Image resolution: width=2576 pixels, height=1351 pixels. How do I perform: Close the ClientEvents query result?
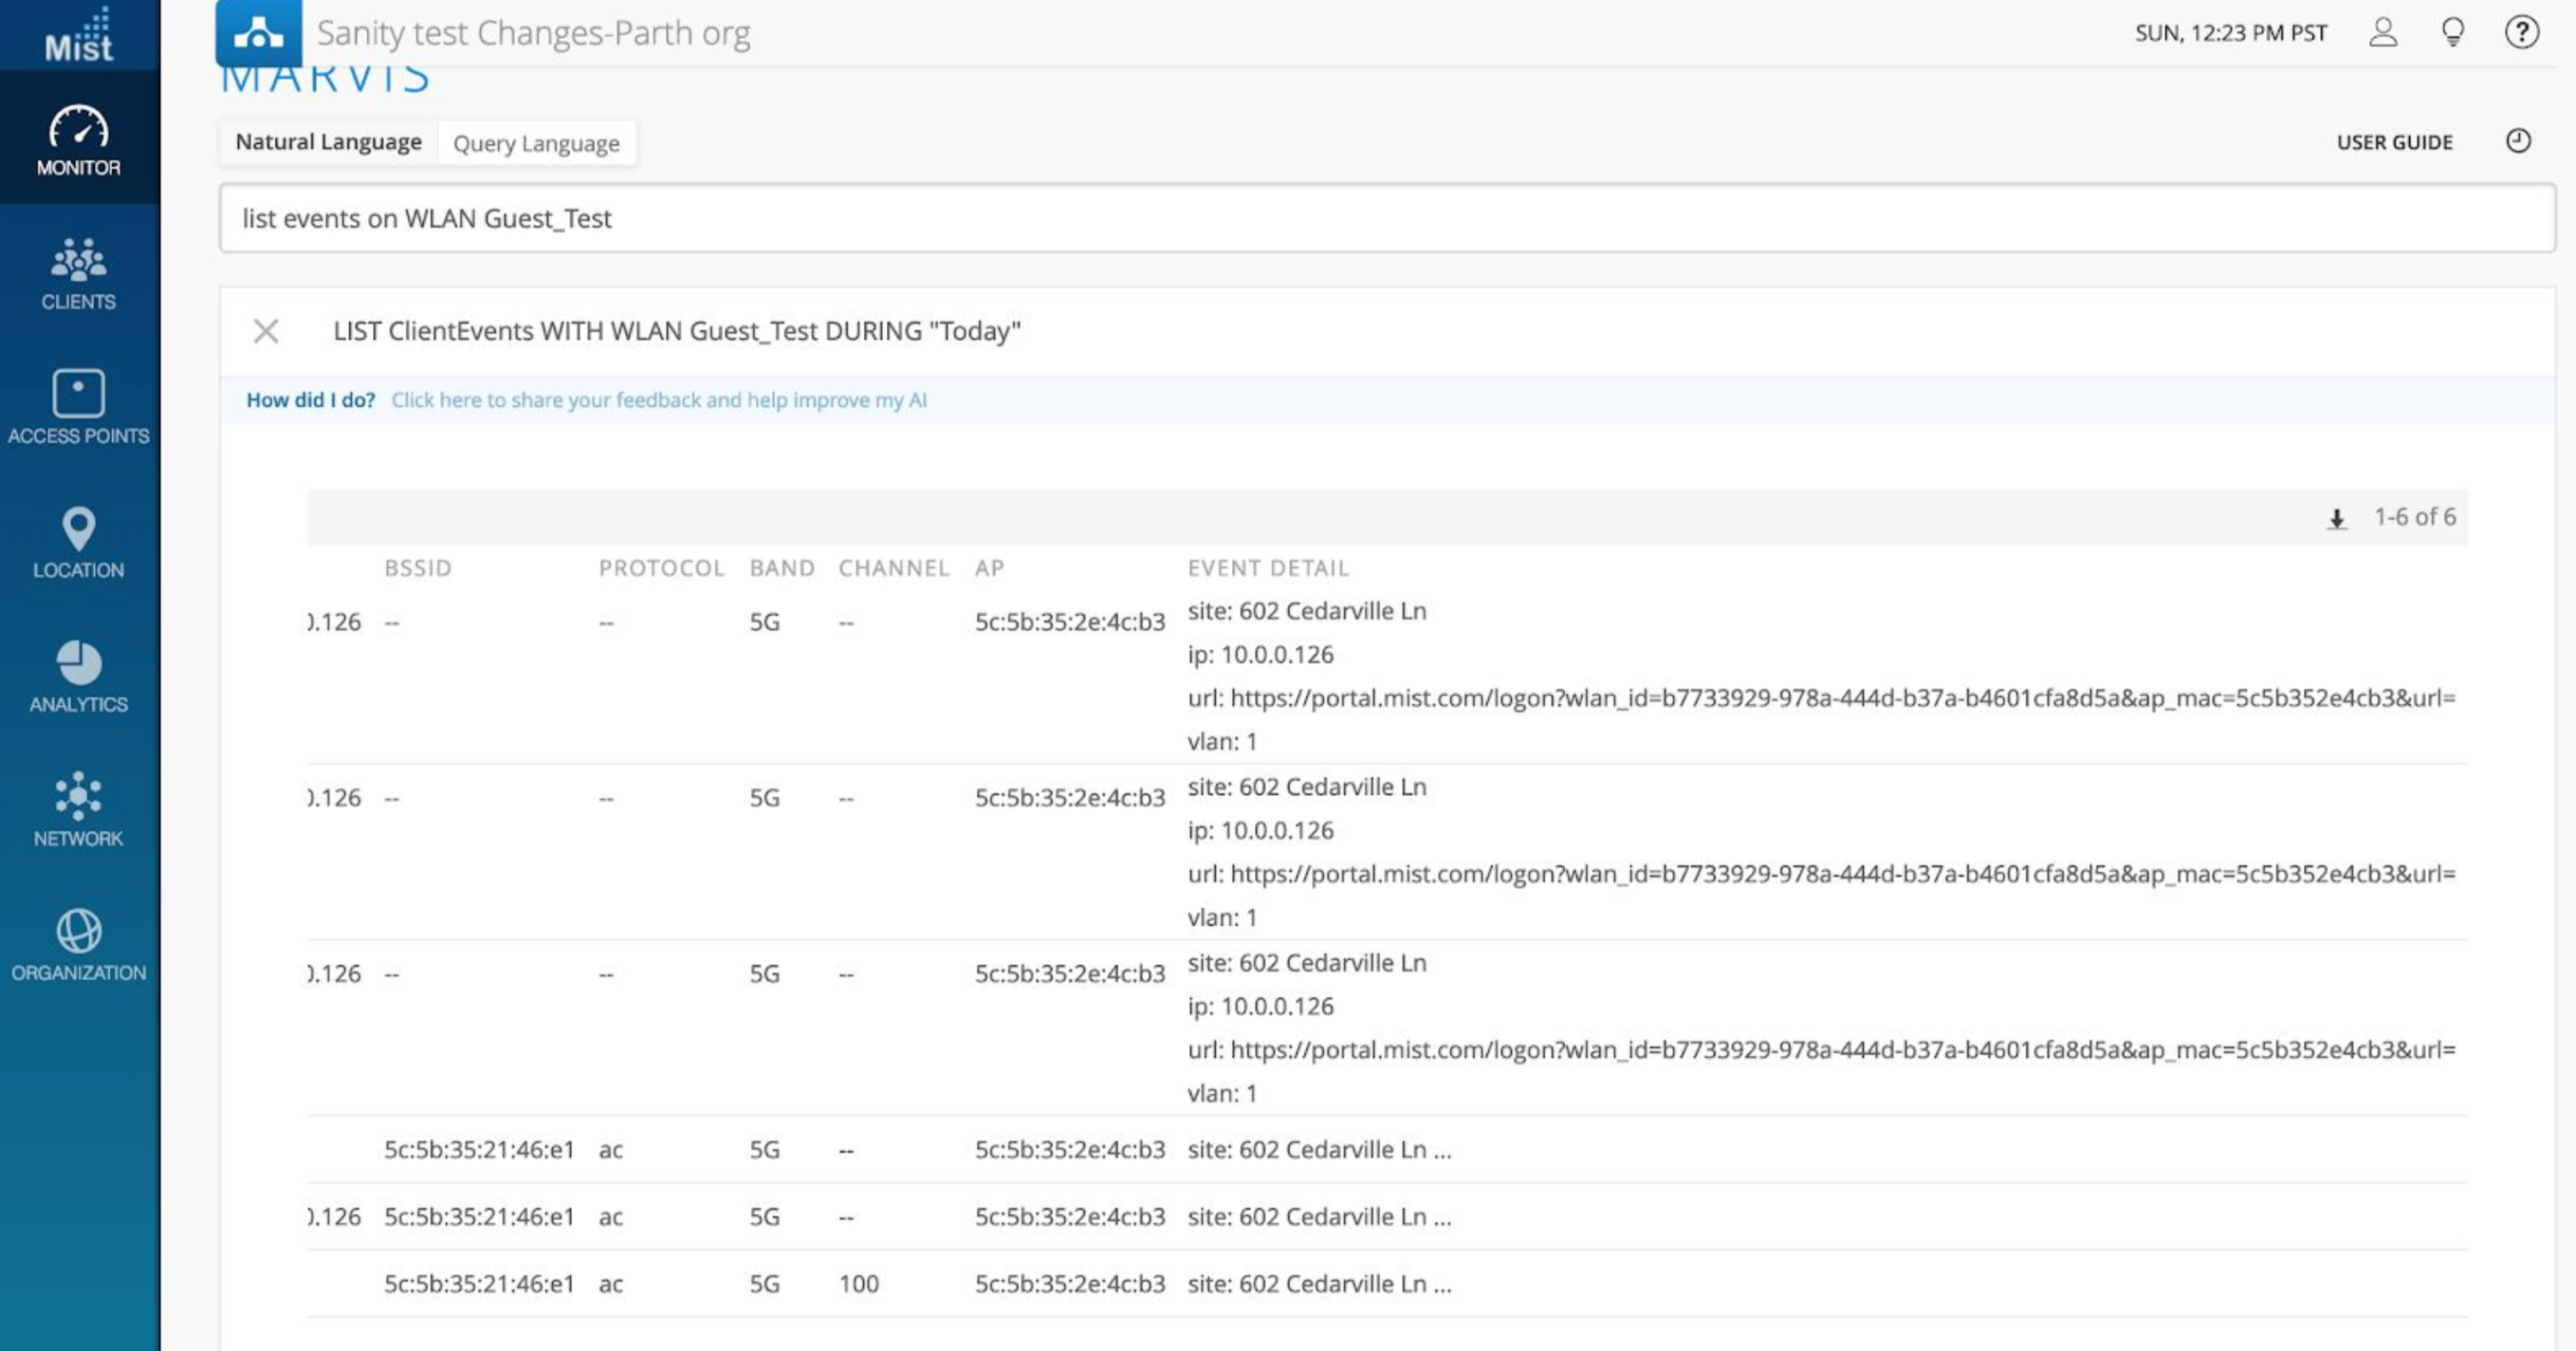tap(266, 331)
